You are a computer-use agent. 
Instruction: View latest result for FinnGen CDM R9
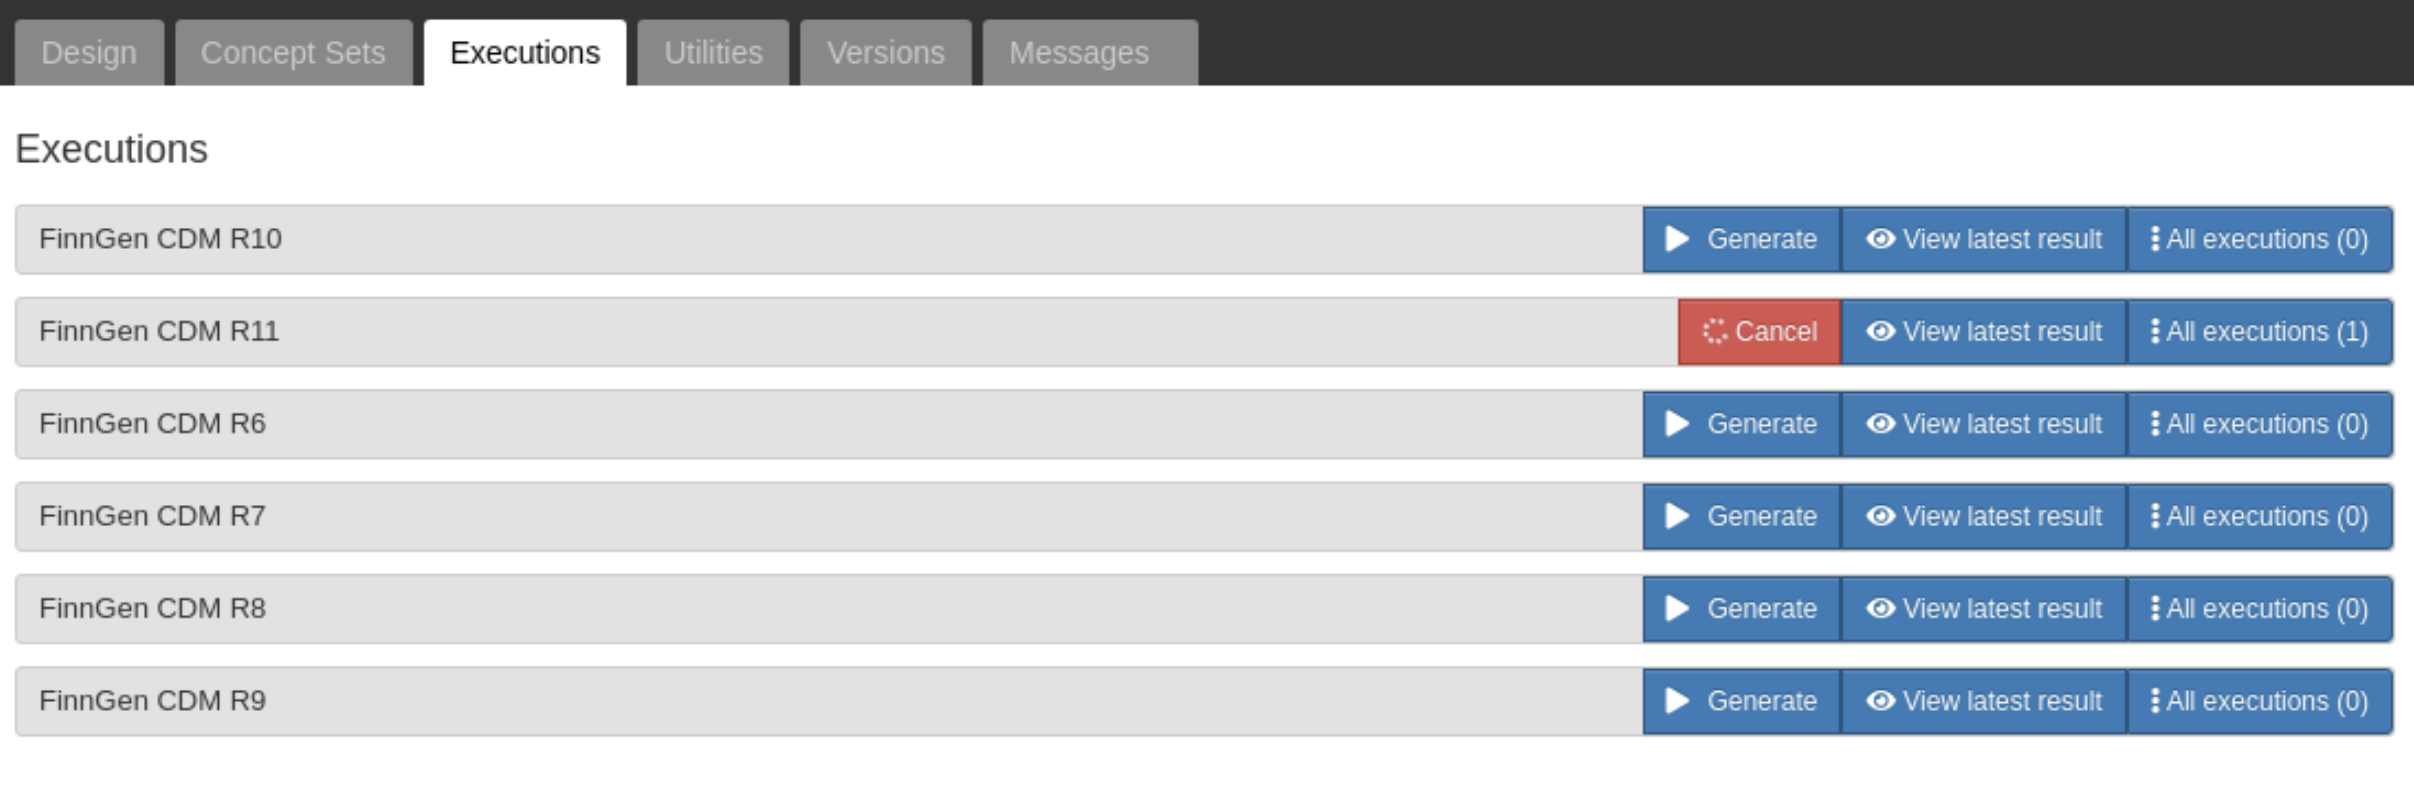pyautogui.click(x=1984, y=701)
